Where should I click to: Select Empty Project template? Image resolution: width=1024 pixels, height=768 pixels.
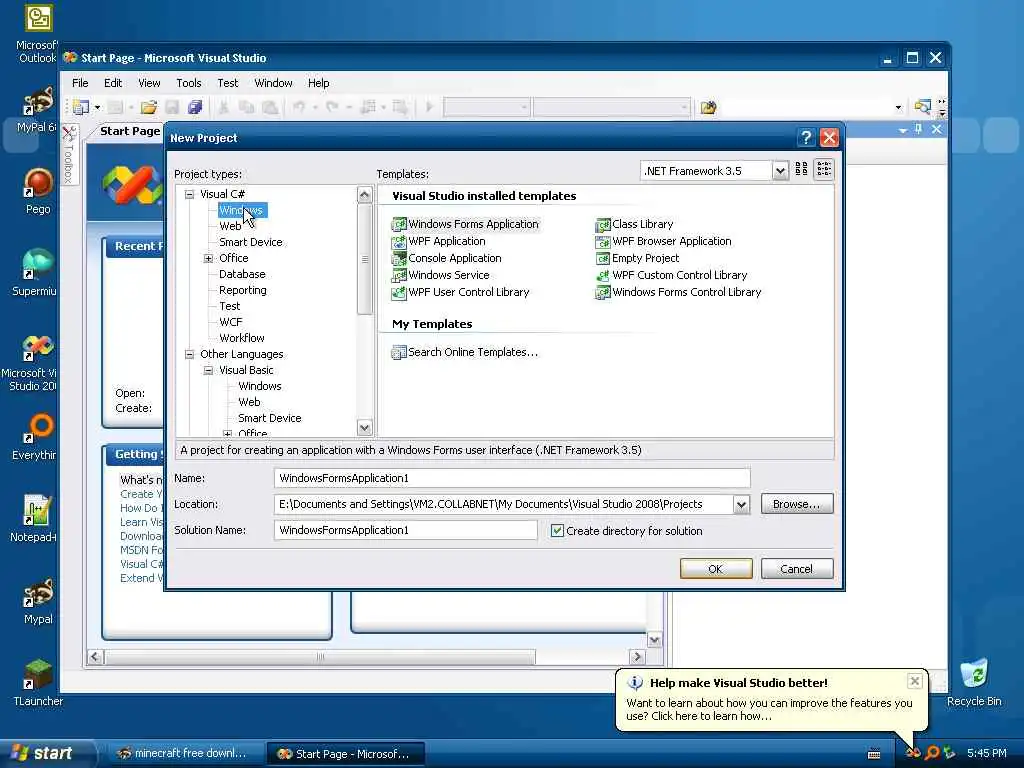point(637,258)
